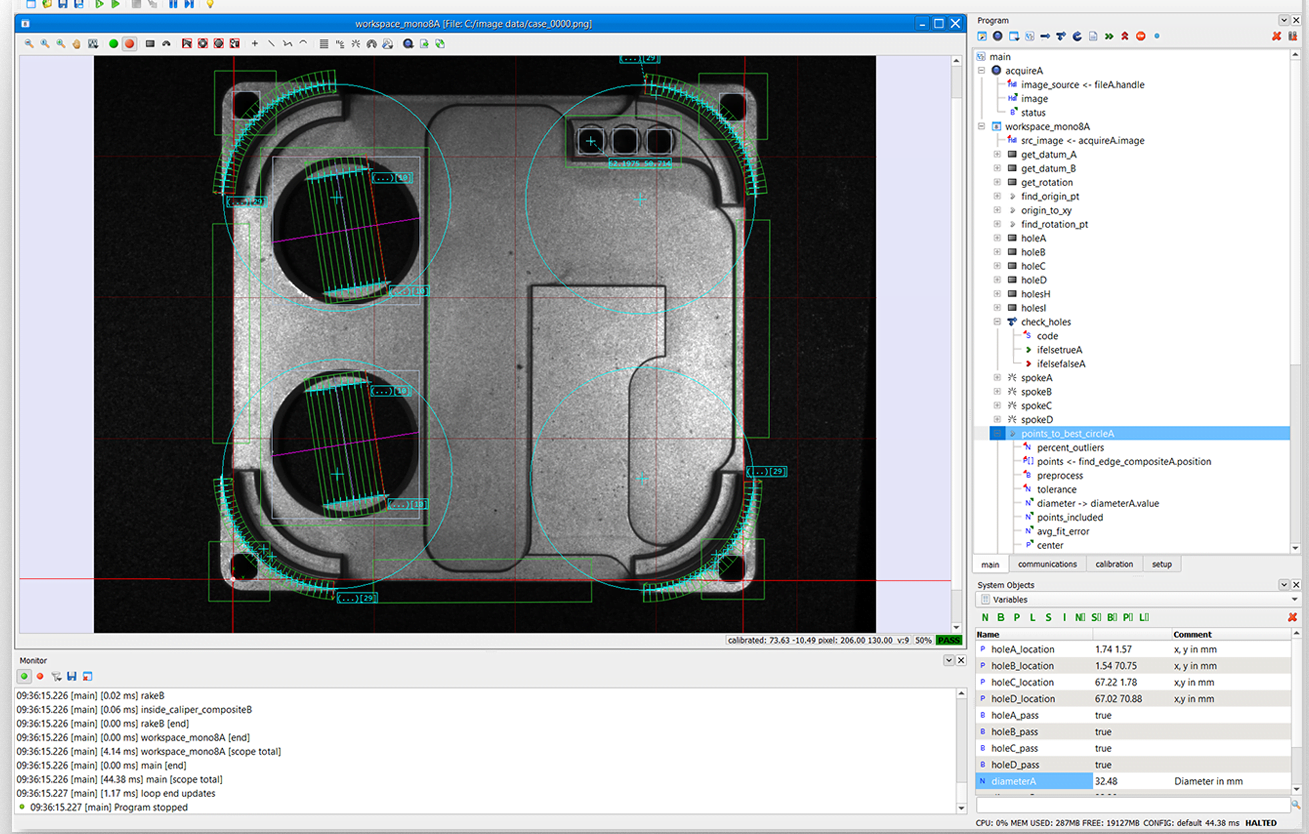Click the red delete X in Program toolbar
Image resolution: width=1309 pixels, height=834 pixels.
1277,37
